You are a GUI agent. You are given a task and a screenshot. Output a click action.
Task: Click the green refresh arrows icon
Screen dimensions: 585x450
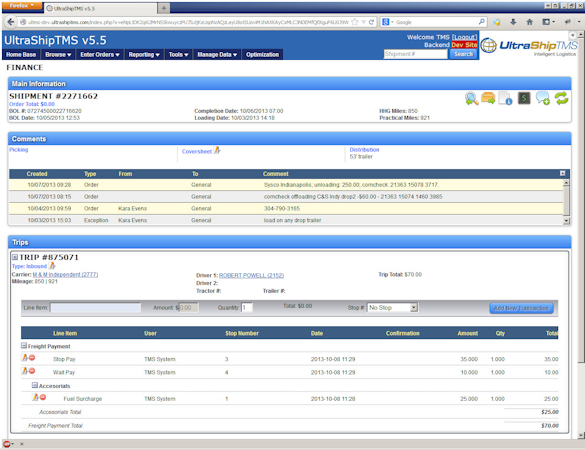[561, 98]
